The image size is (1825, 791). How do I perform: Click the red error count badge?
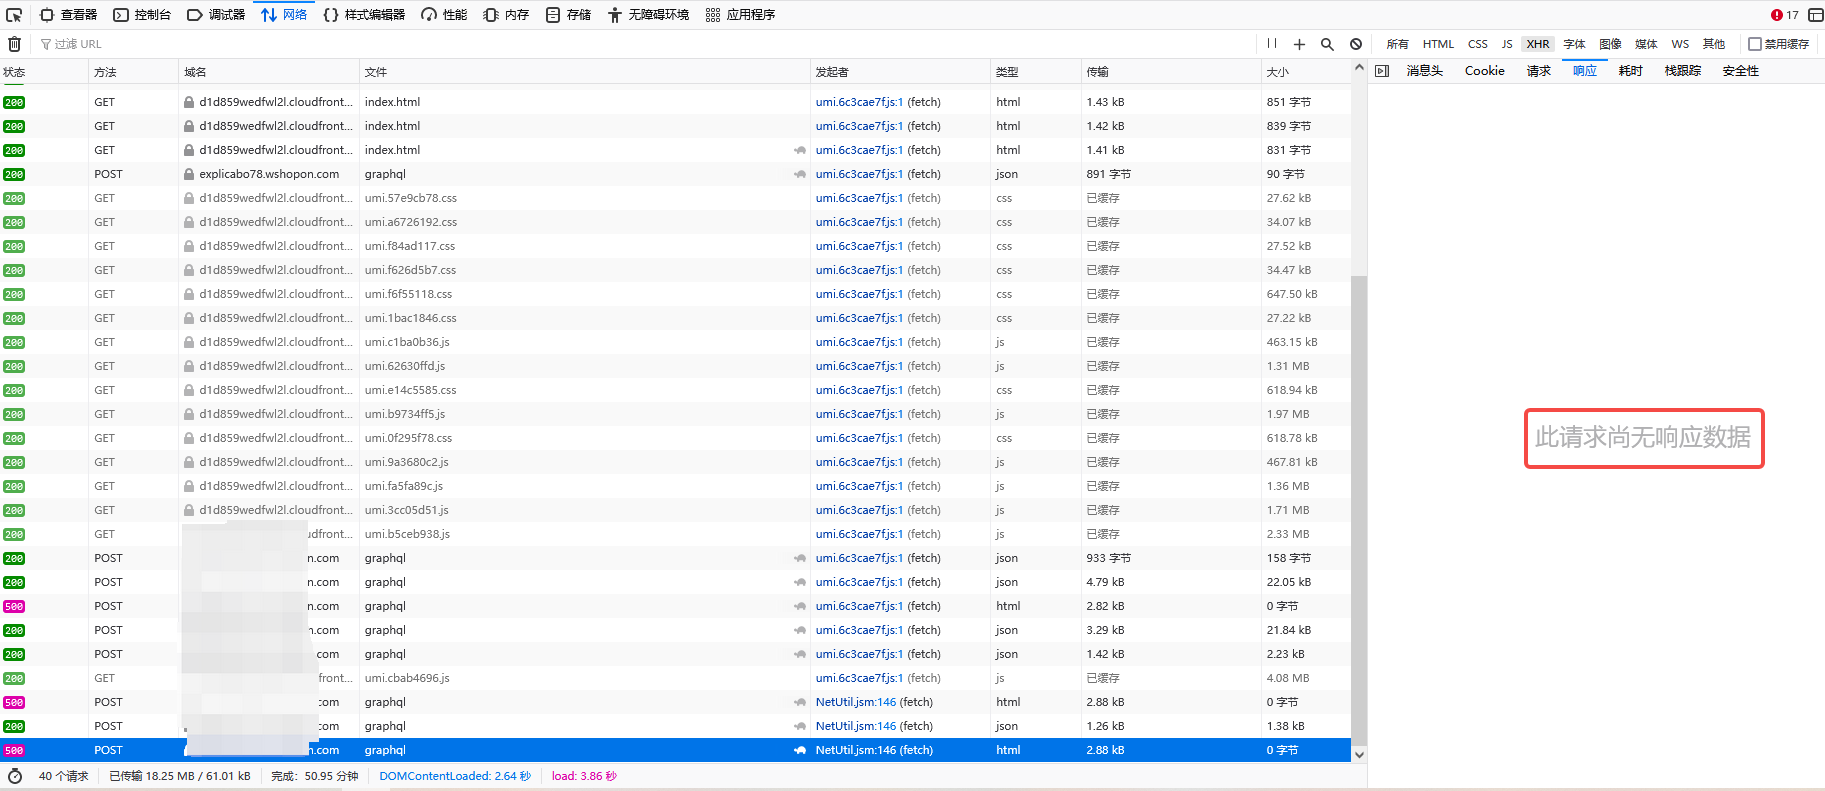pyautogui.click(x=1784, y=15)
